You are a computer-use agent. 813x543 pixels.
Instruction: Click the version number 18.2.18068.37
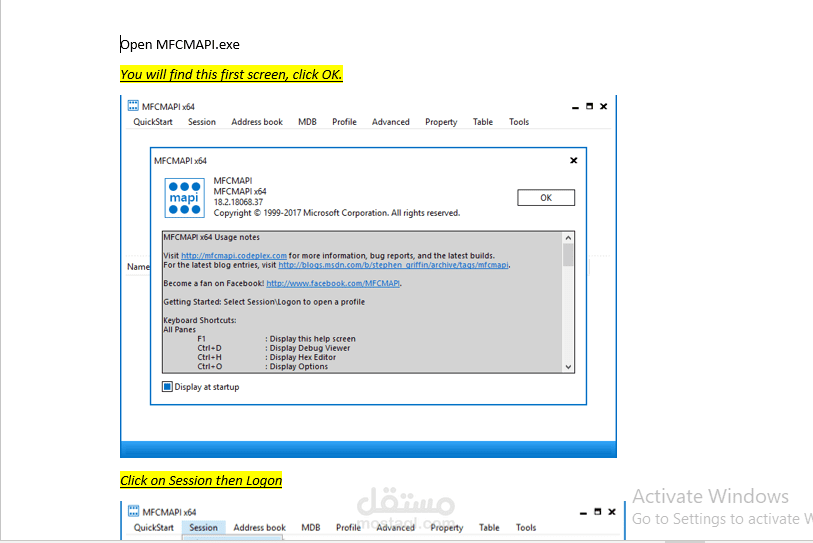pos(238,202)
